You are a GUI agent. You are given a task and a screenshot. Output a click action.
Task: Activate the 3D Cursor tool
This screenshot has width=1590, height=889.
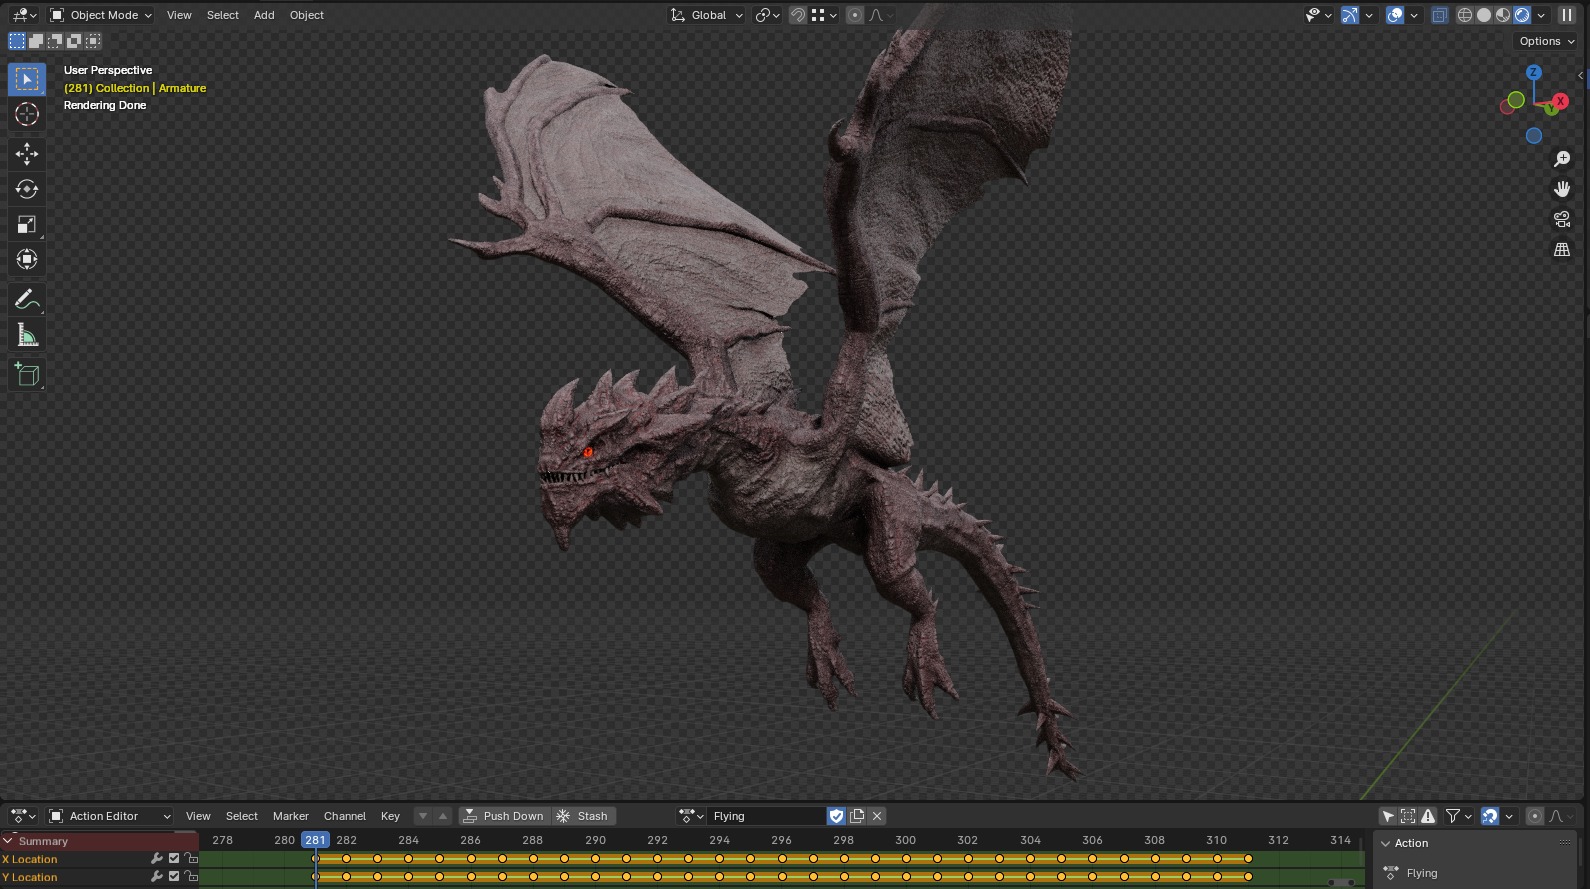tap(27, 115)
